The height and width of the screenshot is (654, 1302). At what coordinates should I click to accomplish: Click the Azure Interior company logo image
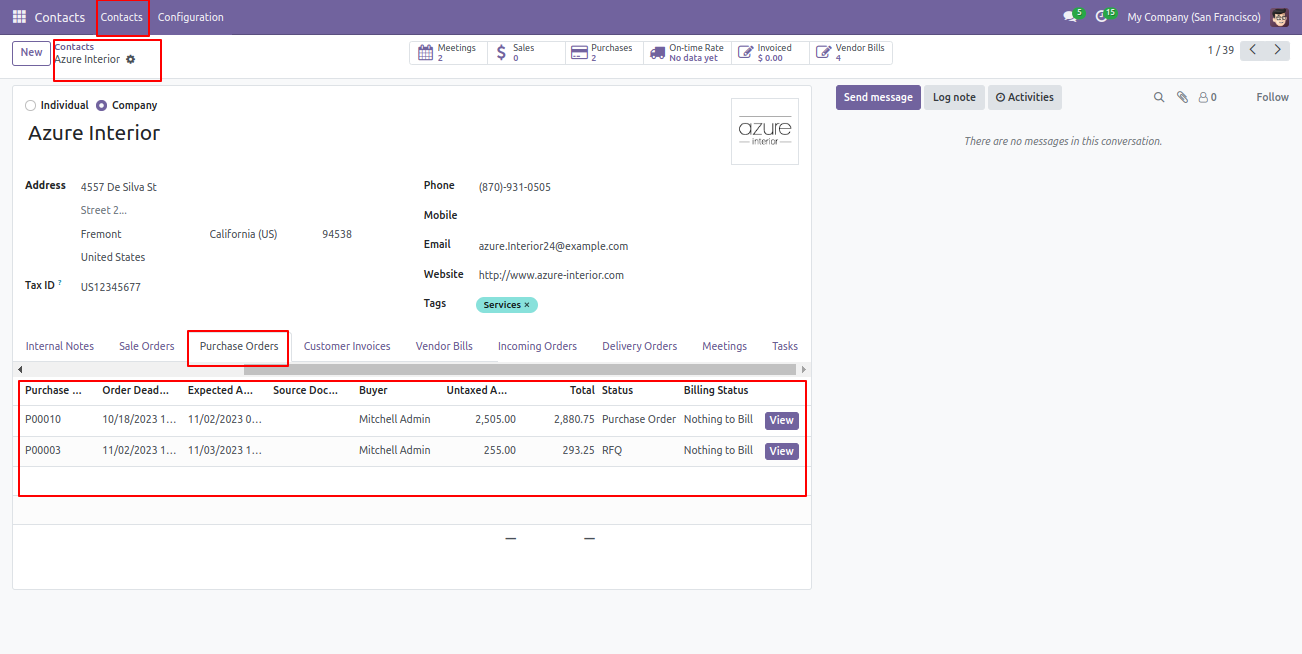[765, 131]
